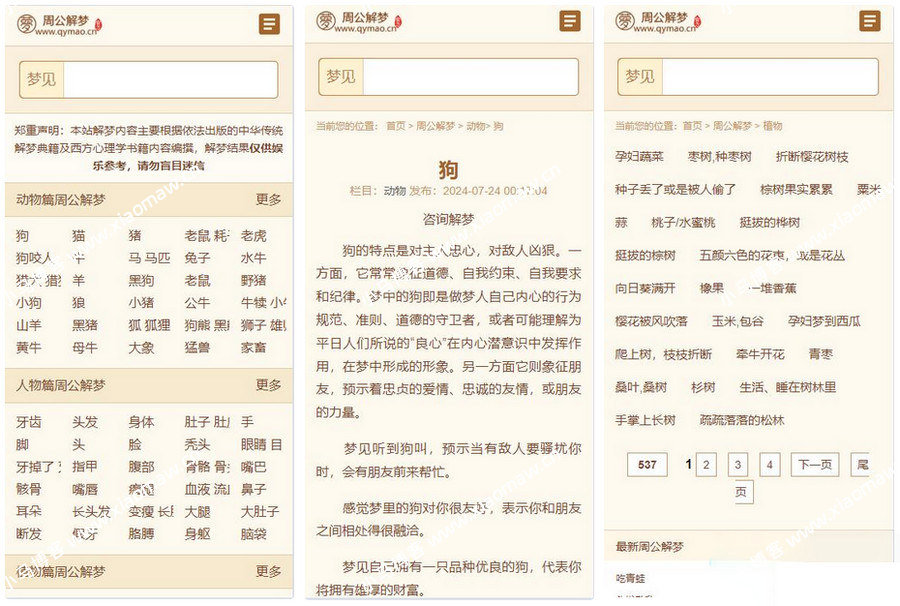
Task: Expand 更多 for 动物篇周公解梦
Action: click(268, 200)
